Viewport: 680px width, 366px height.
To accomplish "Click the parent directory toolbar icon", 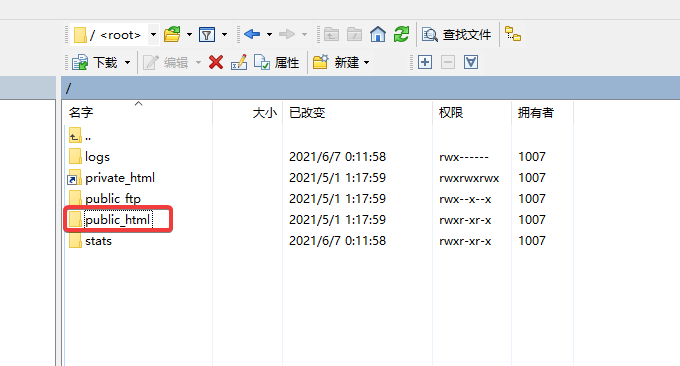I will 331,34.
